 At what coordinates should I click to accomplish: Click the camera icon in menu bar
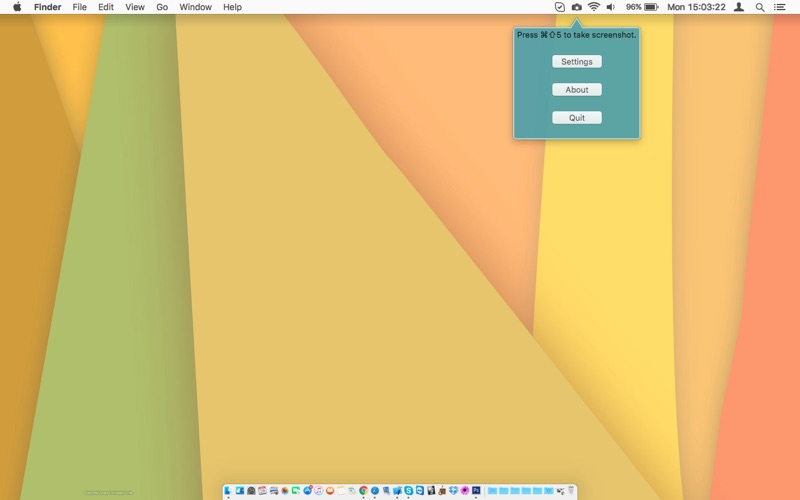pyautogui.click(x=577, y=7)
